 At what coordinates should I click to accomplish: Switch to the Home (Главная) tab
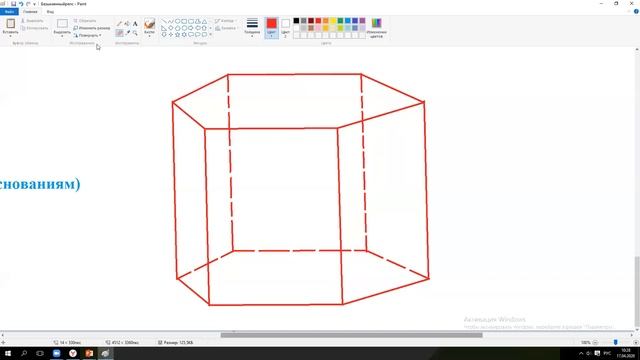point(30,11)
